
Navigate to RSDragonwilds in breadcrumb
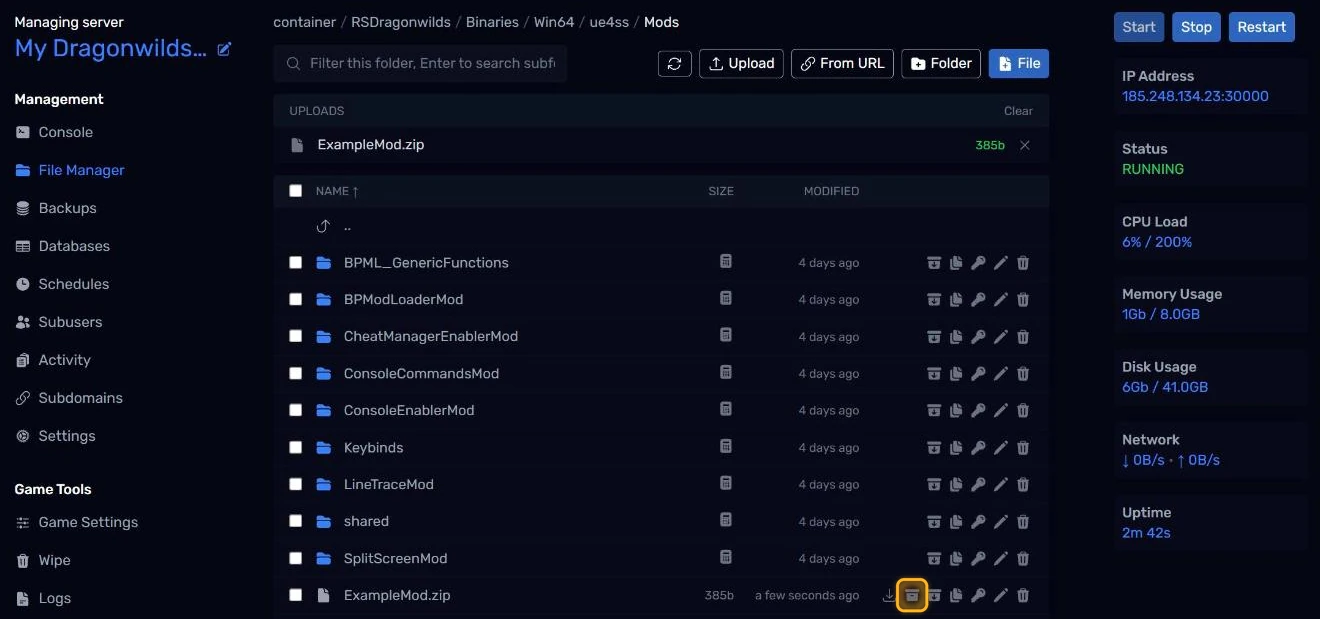click(400, 22)
